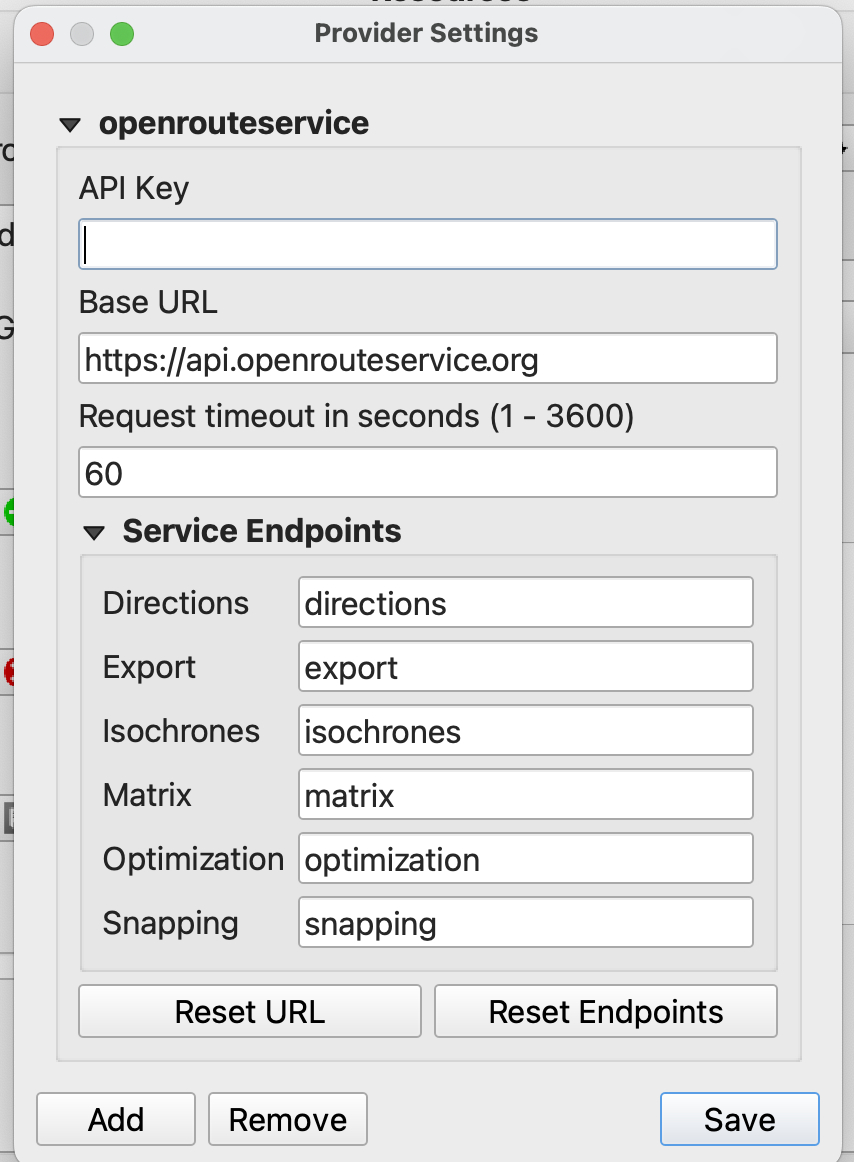
Task: Edit the Isochrones endpoint field
Action: click(526, 731)
